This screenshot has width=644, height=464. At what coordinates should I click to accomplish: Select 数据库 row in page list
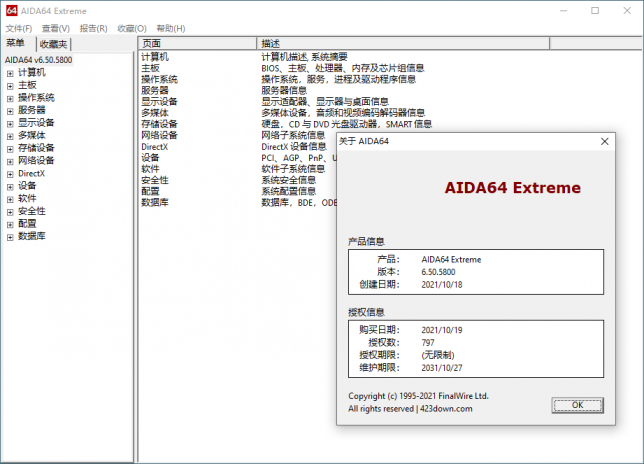click(x=155, y=202)
